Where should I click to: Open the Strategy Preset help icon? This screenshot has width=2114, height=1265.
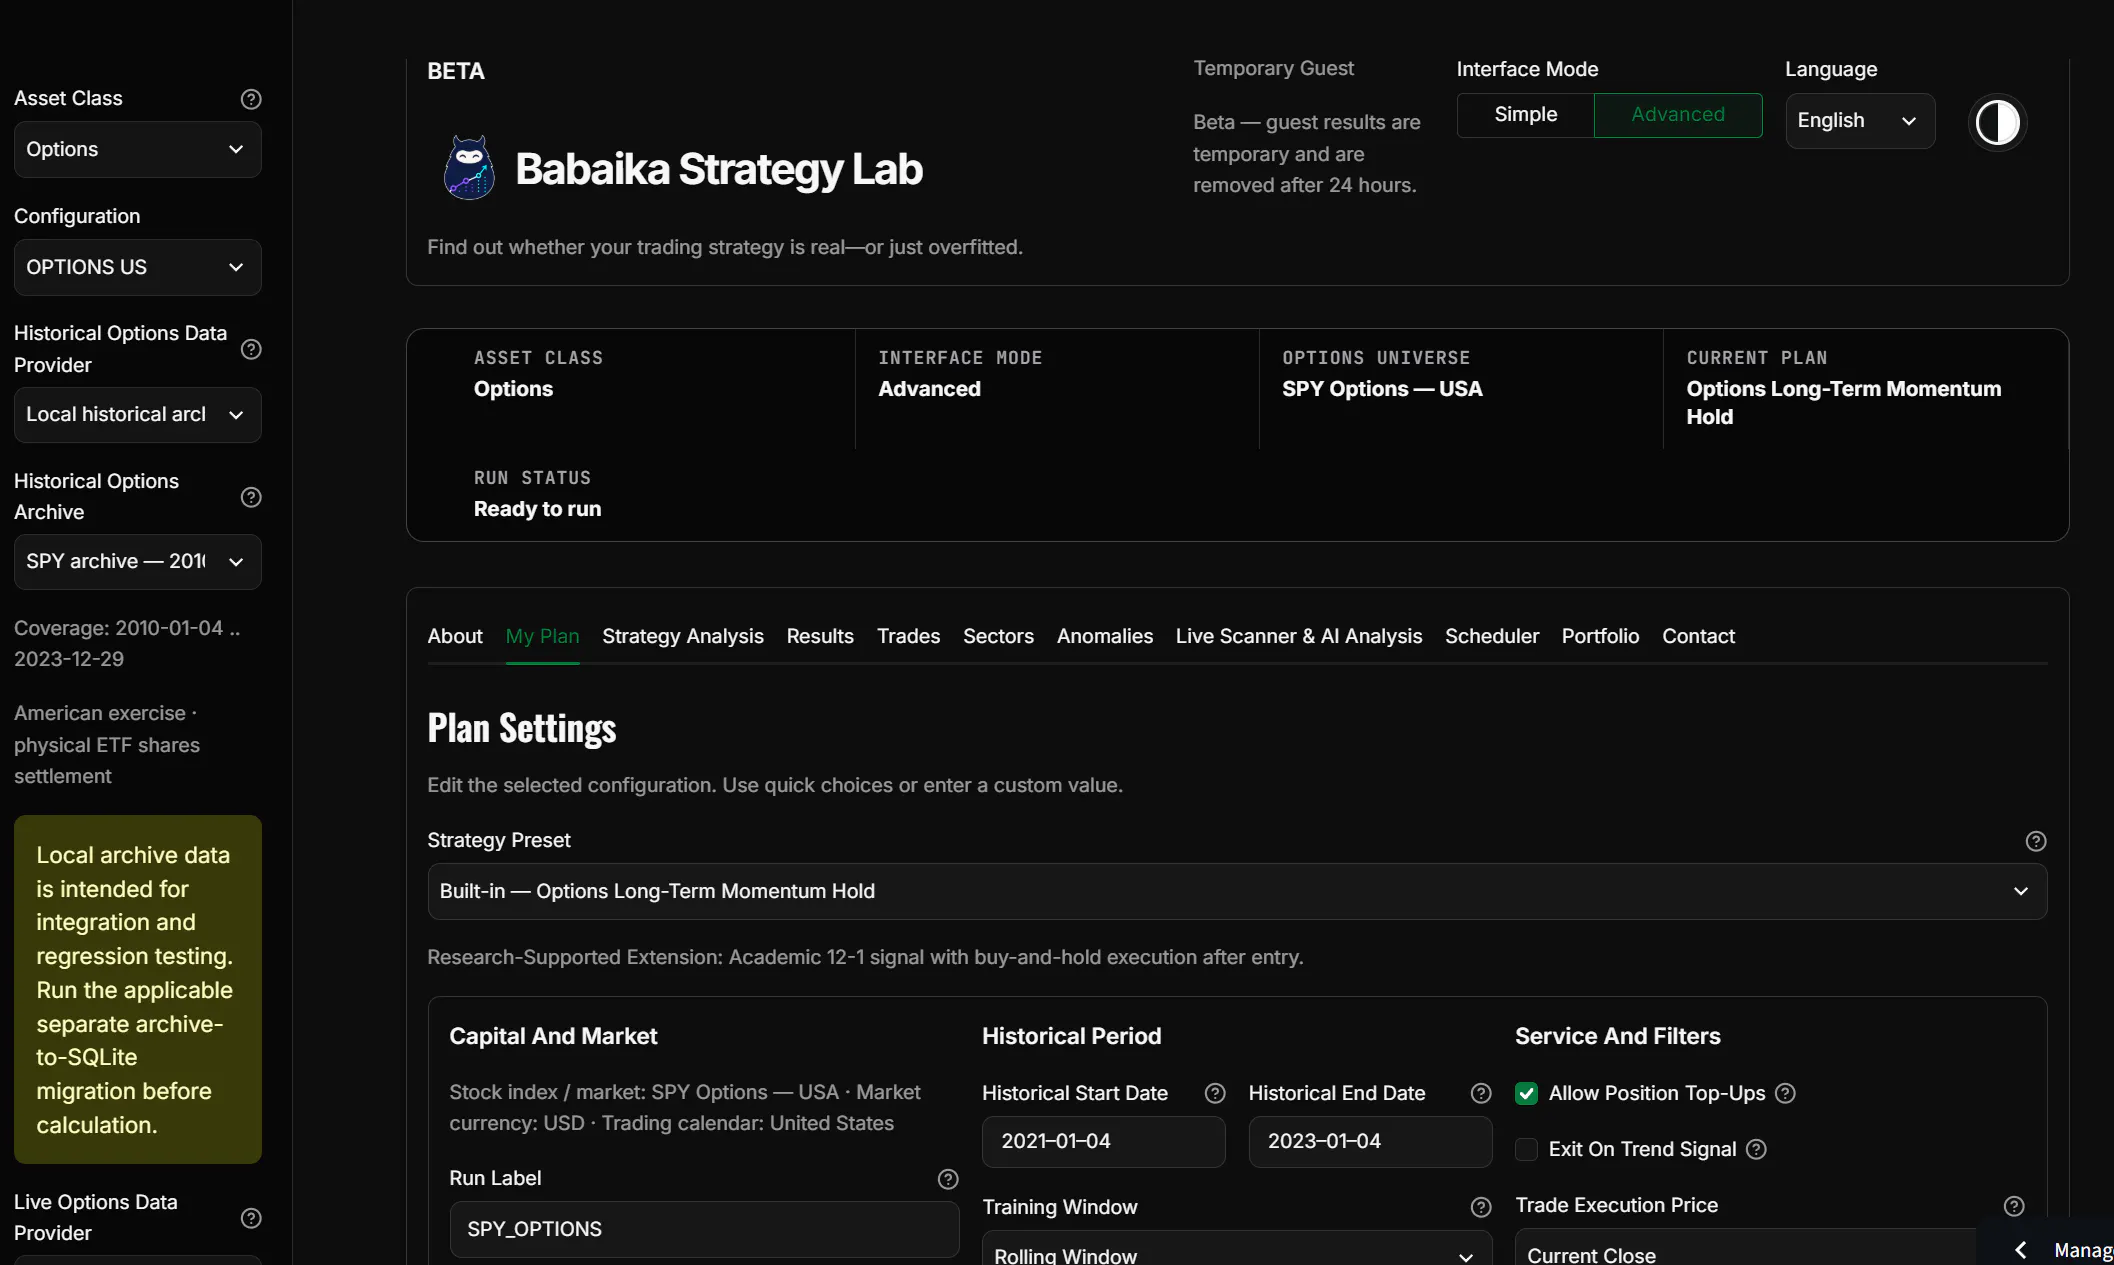tap(2035, 841)
